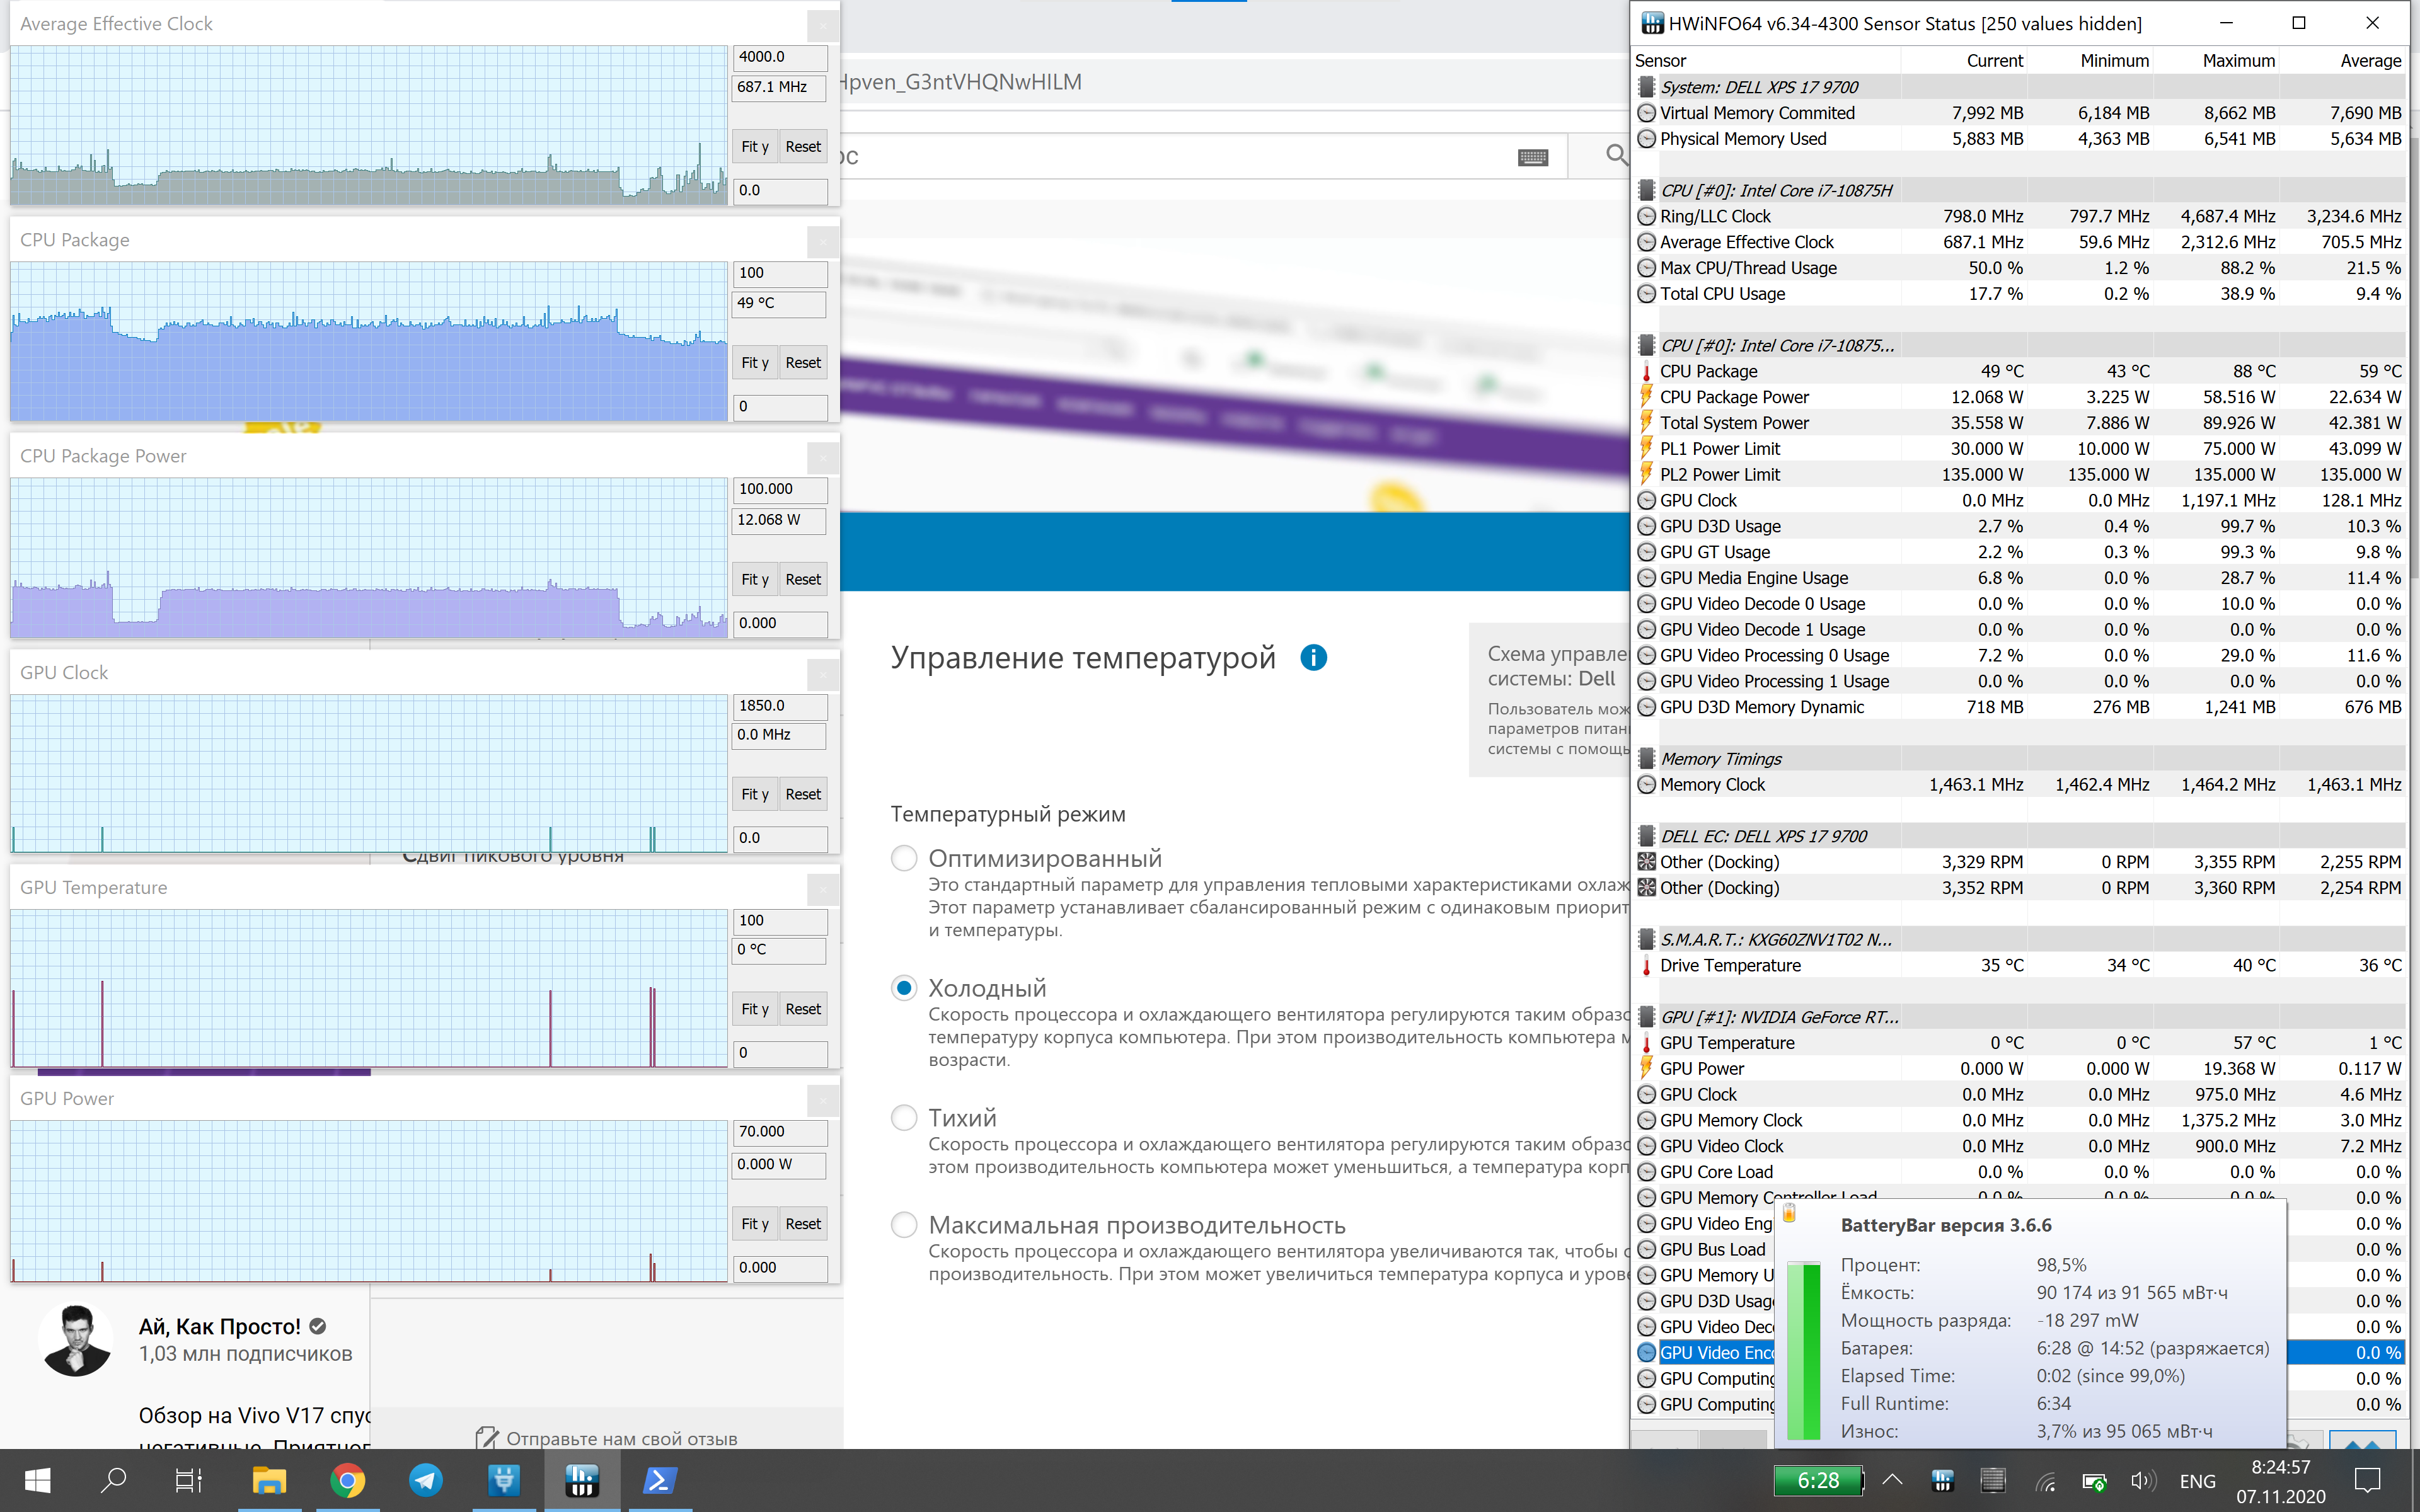Click Reset in CPU Package graph

click(x=803, y=362)
